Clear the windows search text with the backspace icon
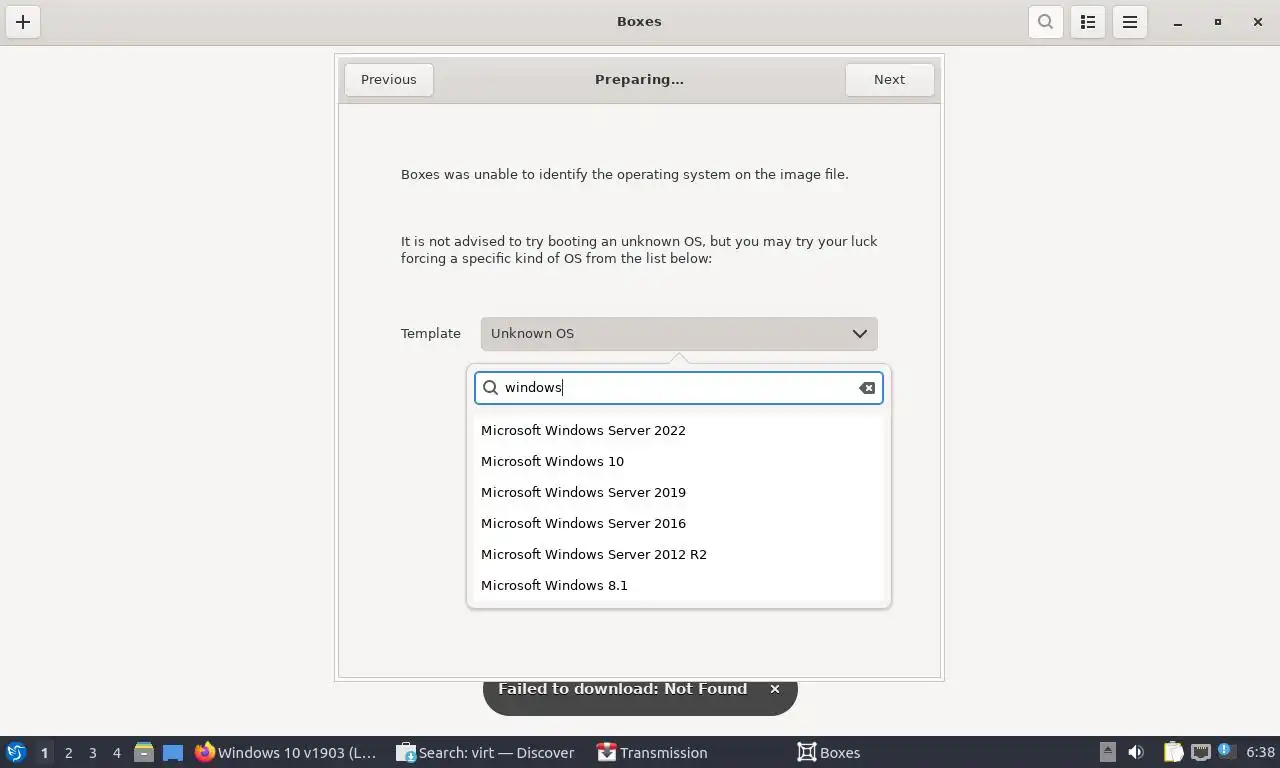The image size is (1280, 768). coord(867,388)
